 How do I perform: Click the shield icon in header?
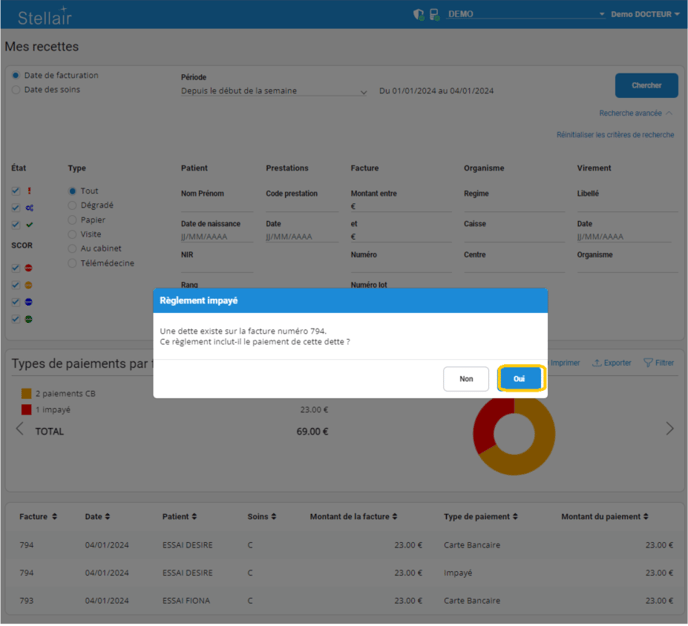[419, 15]
